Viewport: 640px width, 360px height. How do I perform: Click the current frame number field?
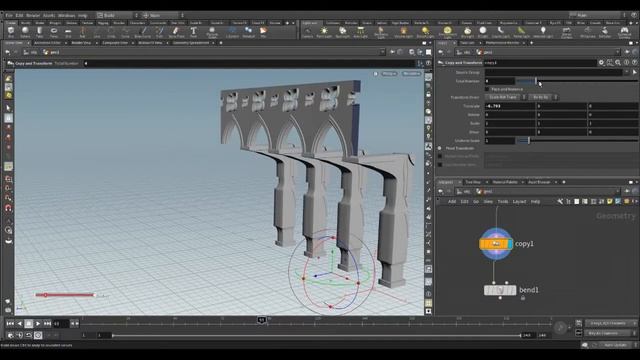click(x=60, y=323)
